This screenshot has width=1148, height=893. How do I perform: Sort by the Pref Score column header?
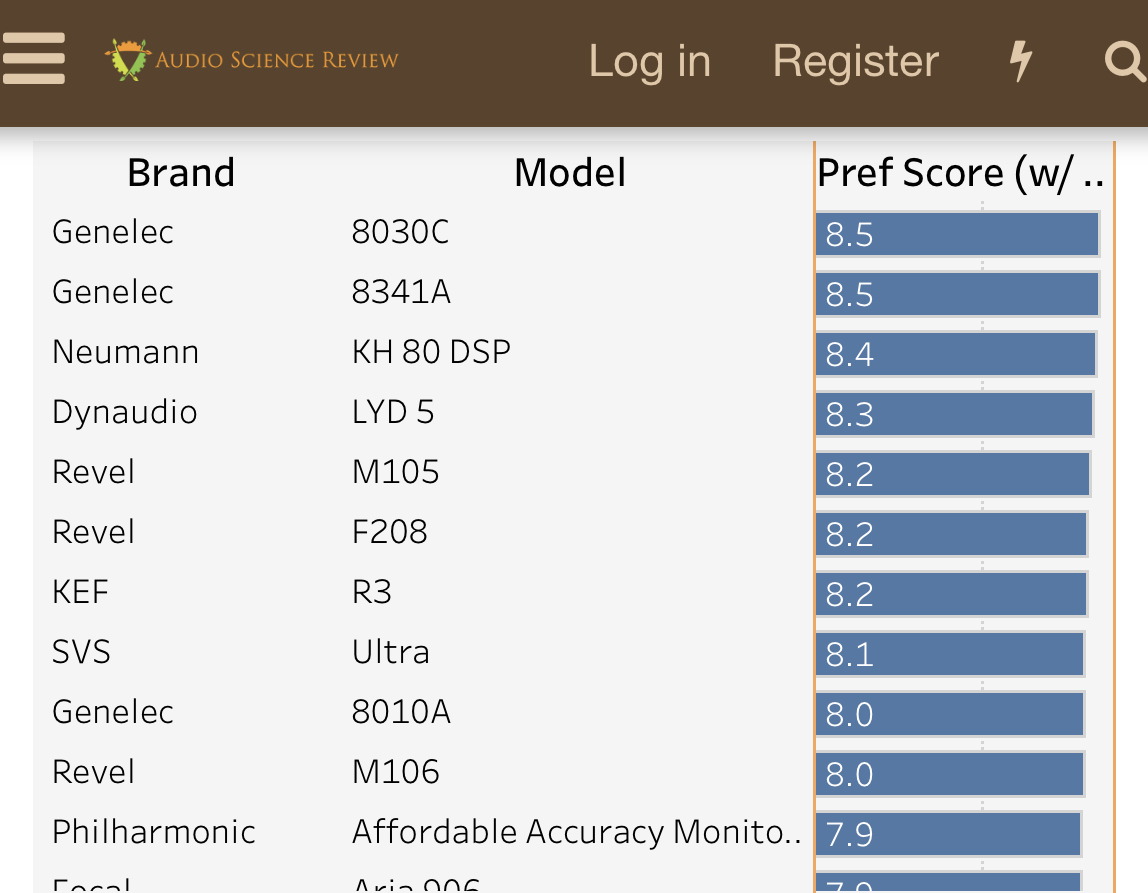click(x=961, y=173)
